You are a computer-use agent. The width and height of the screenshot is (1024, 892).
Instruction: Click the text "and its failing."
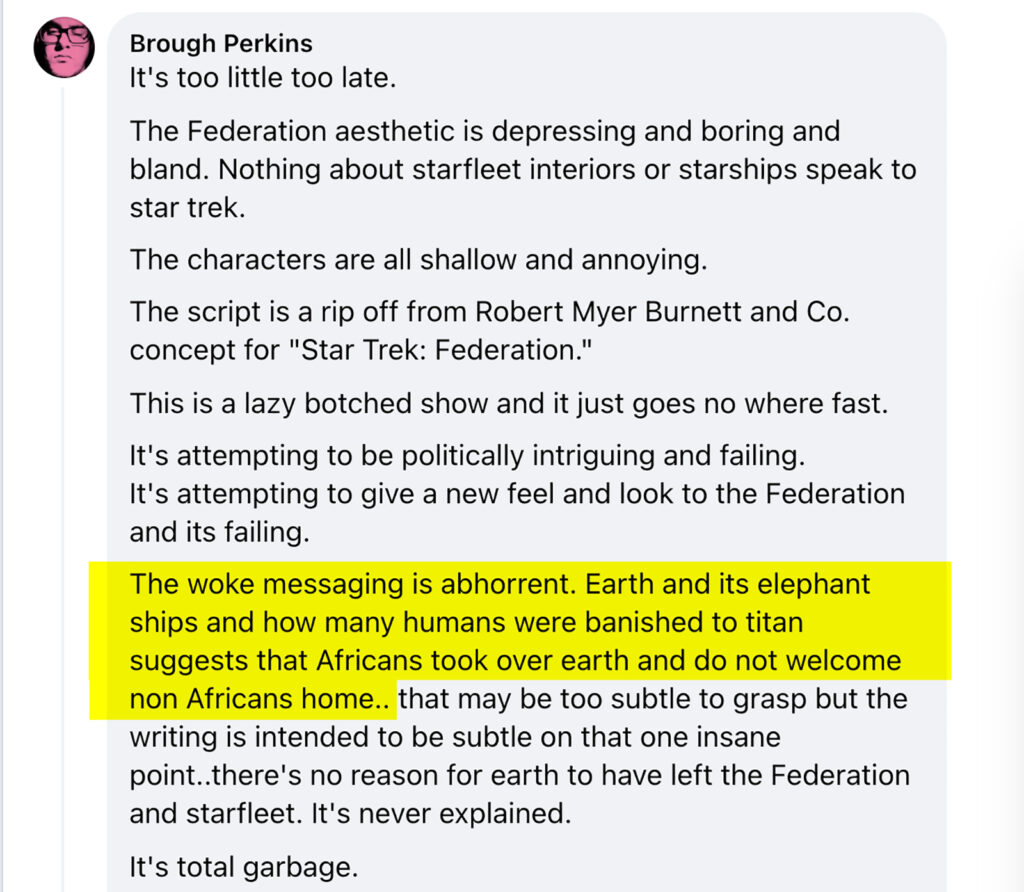(219, 532)
